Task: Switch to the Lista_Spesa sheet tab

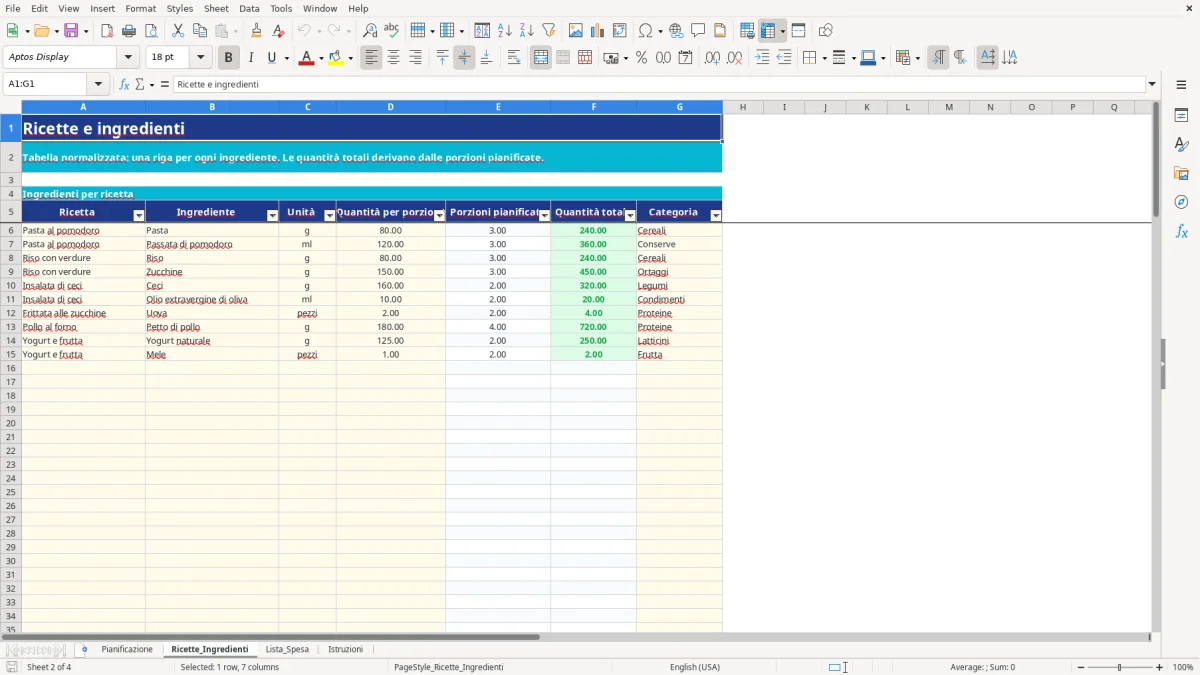Action: pyautogui.click(x=287, y=650)
